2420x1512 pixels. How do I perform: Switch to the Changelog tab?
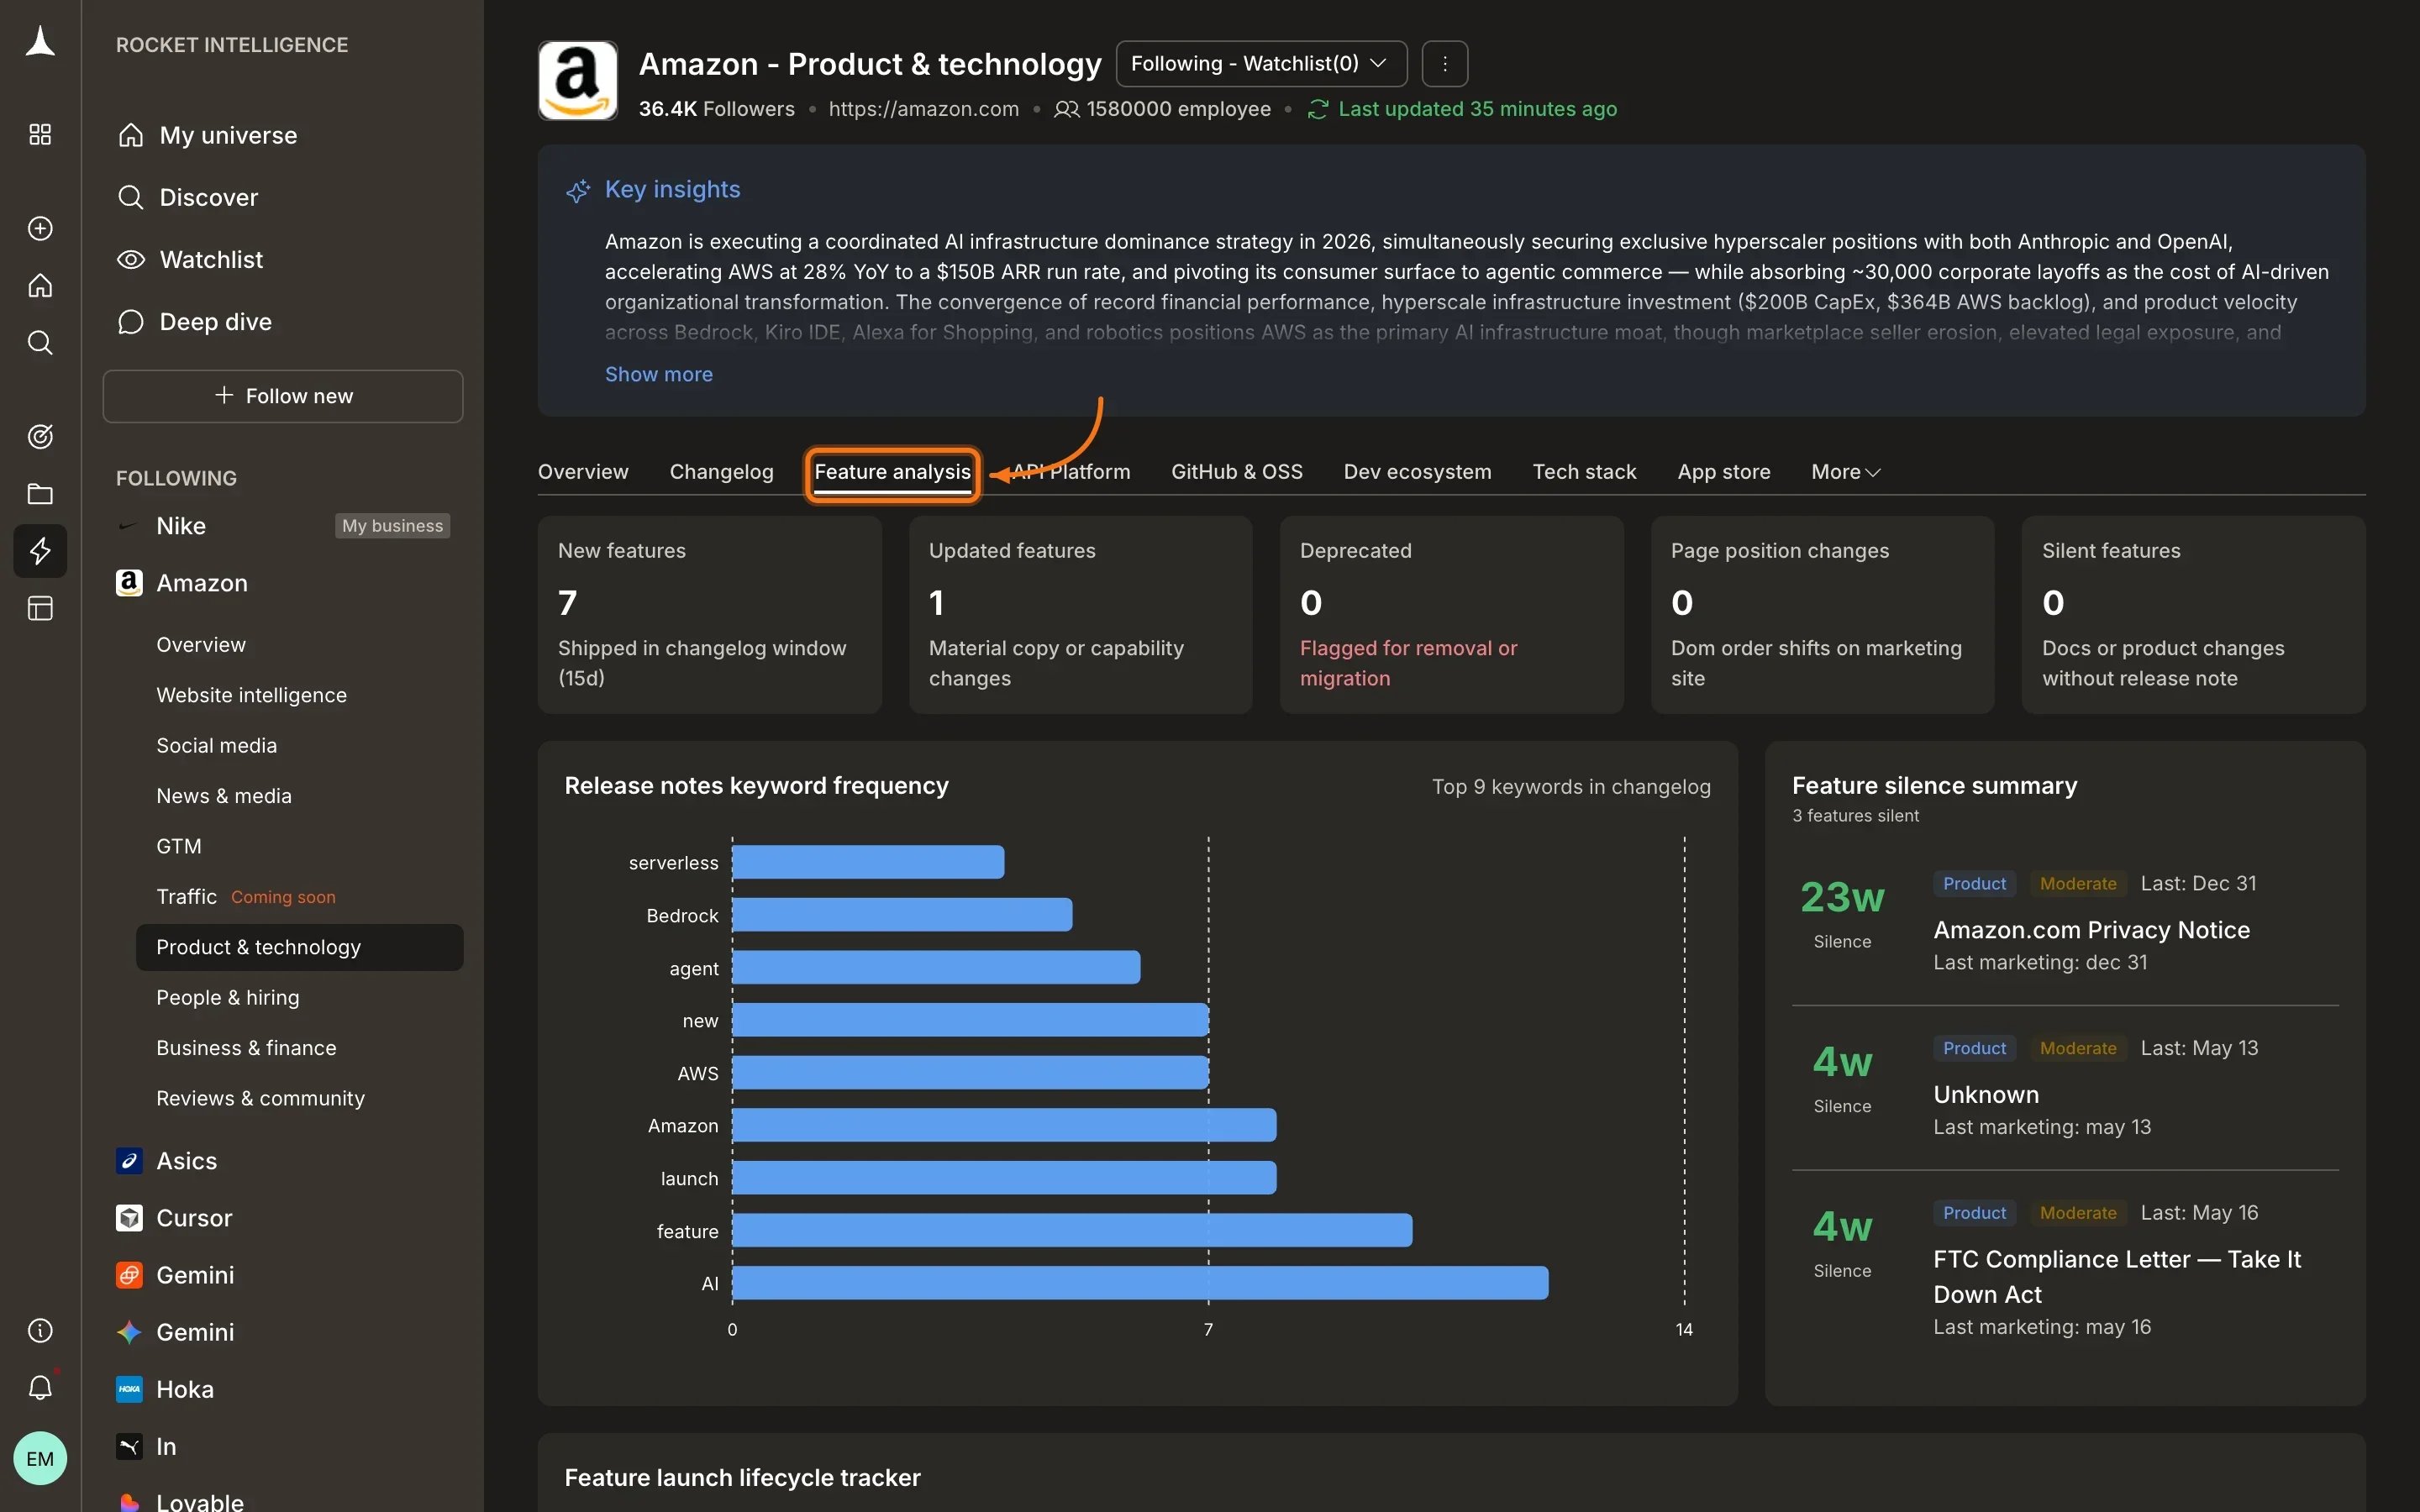click(x=721, y=472)
